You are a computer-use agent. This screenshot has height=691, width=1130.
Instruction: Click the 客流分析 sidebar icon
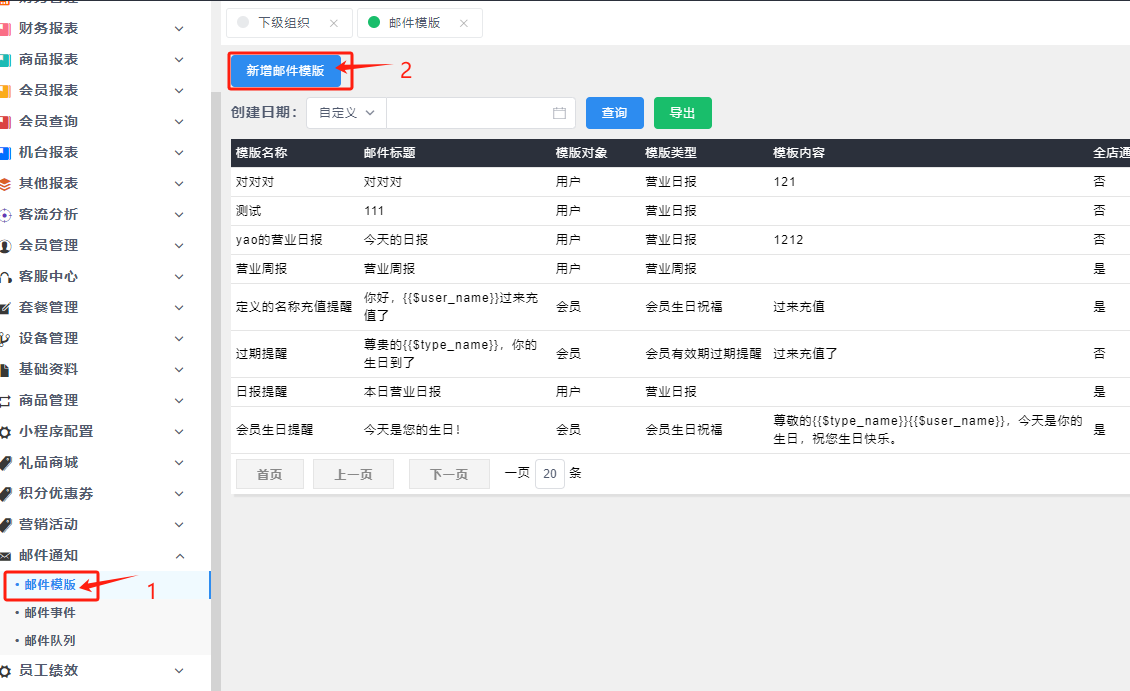click(x=5, y=215)
